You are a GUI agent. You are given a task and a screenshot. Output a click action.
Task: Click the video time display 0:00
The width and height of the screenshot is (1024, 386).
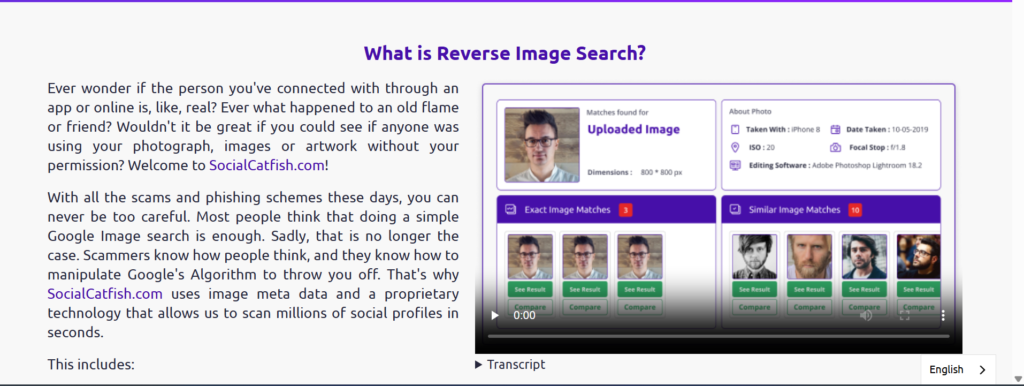tap(524, 315)
